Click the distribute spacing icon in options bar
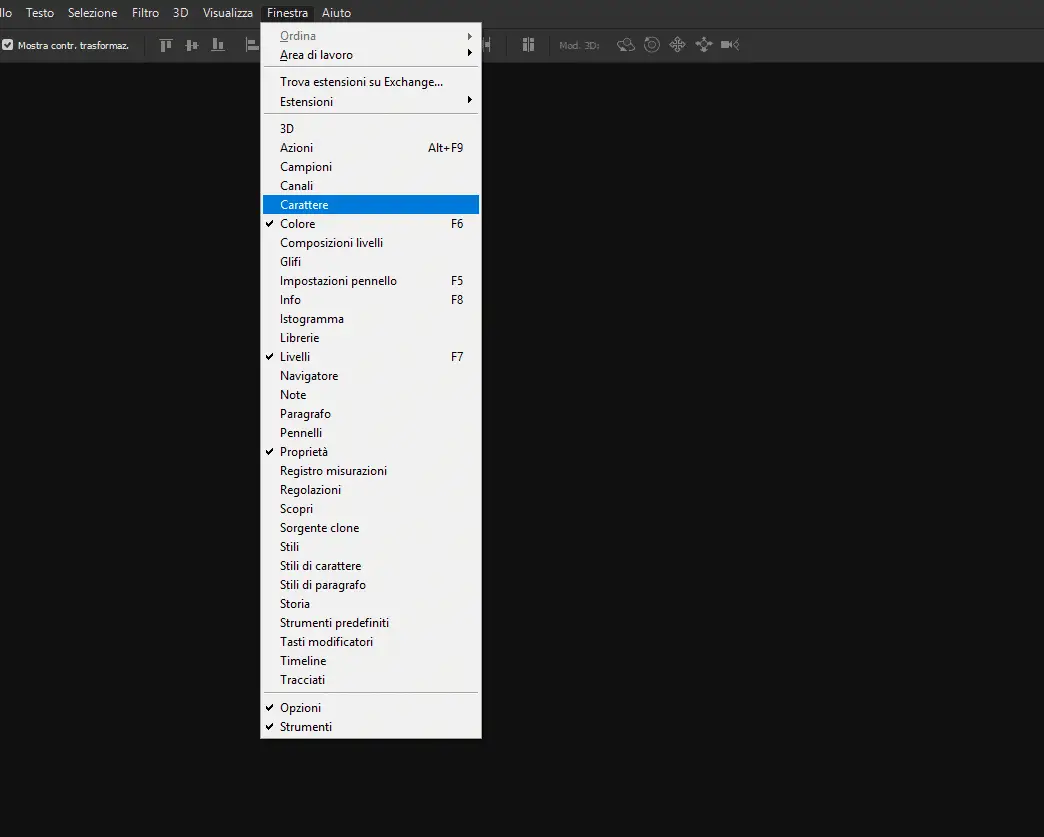 pos(528,45)
